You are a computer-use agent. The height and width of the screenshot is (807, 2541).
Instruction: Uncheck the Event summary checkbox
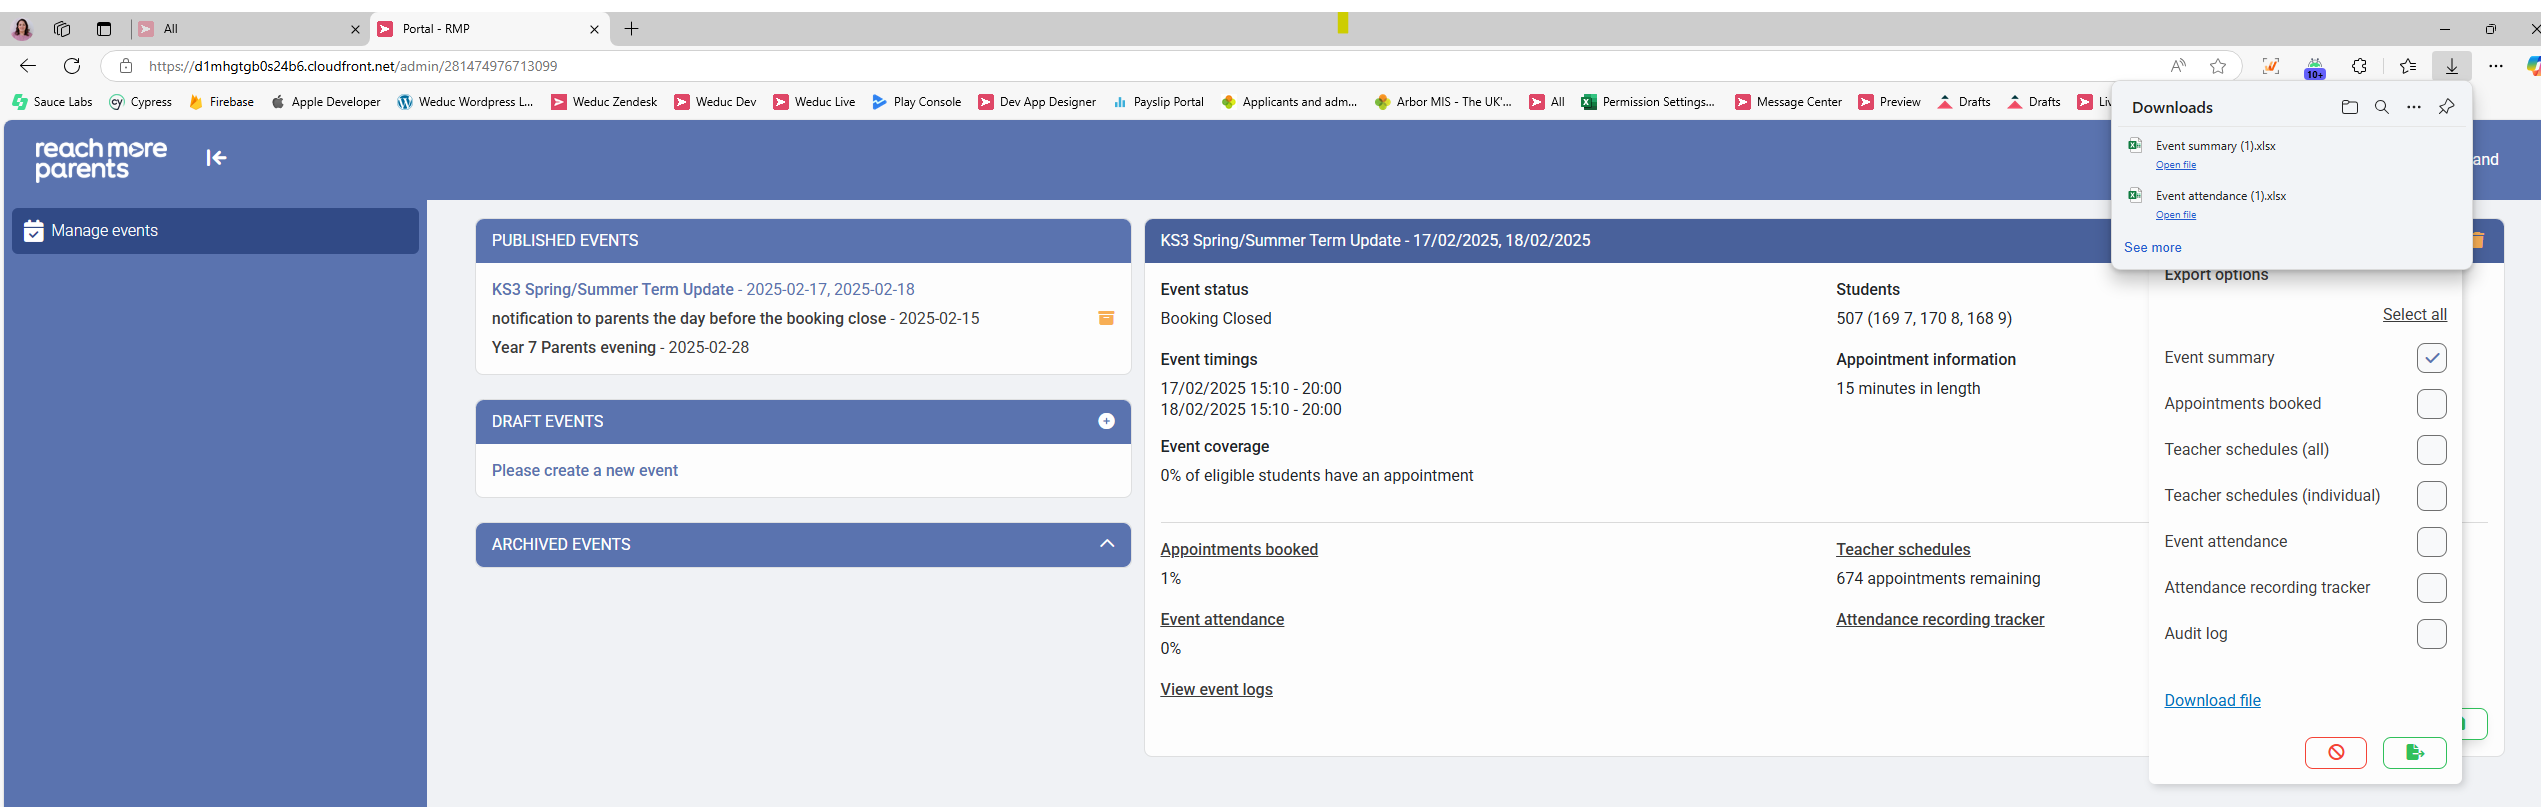pyautogui.click(x=2431, y=358)
